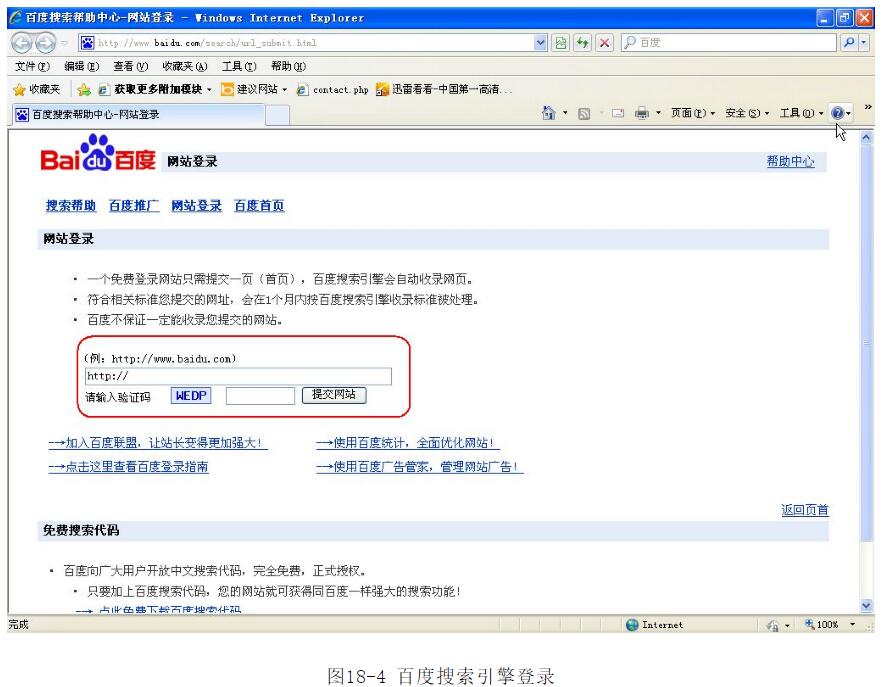
Task: Click the Baidu logo
Action: click(x=98, y=159)
